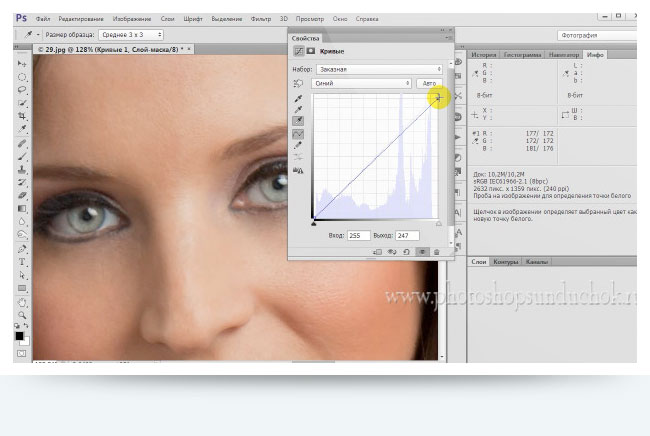Select the Zoom tool
Screen dimensions: 650x436
[x=22, y=315]
